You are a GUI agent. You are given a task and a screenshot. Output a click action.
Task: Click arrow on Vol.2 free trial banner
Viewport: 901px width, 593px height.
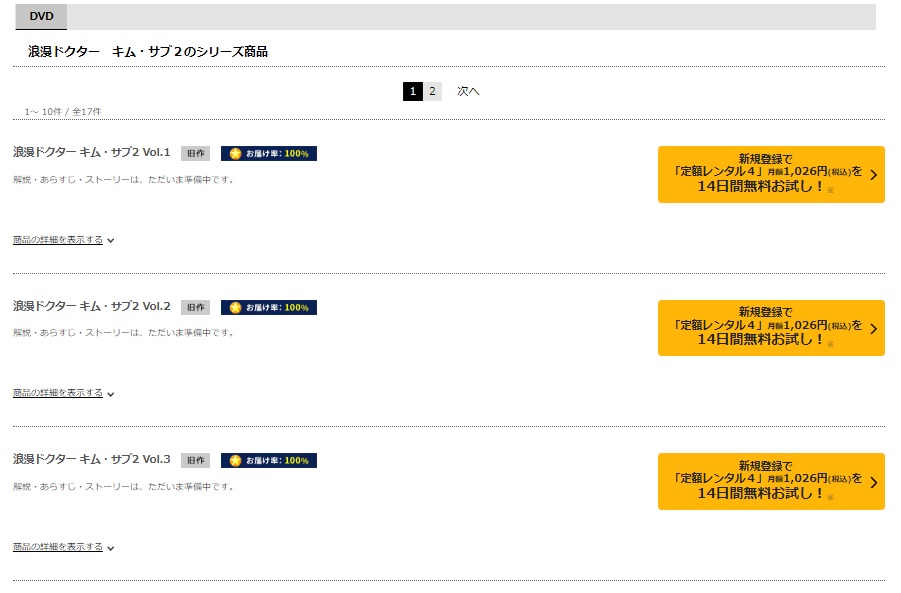[x=873, y=329]
